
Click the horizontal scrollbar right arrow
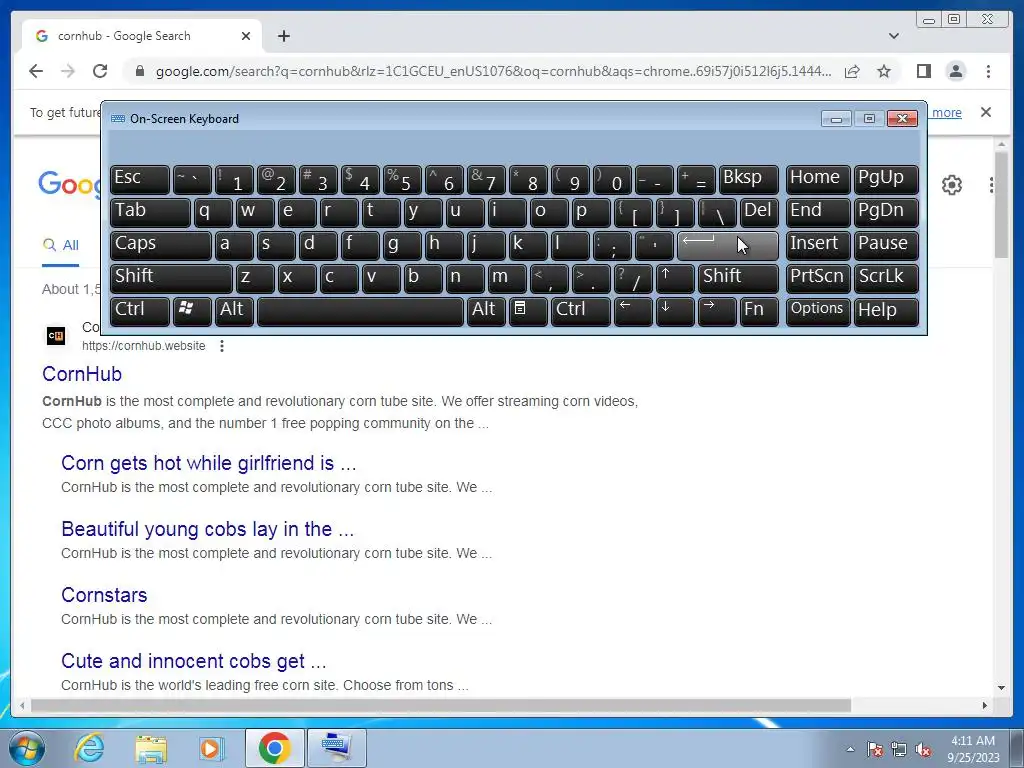985,705
